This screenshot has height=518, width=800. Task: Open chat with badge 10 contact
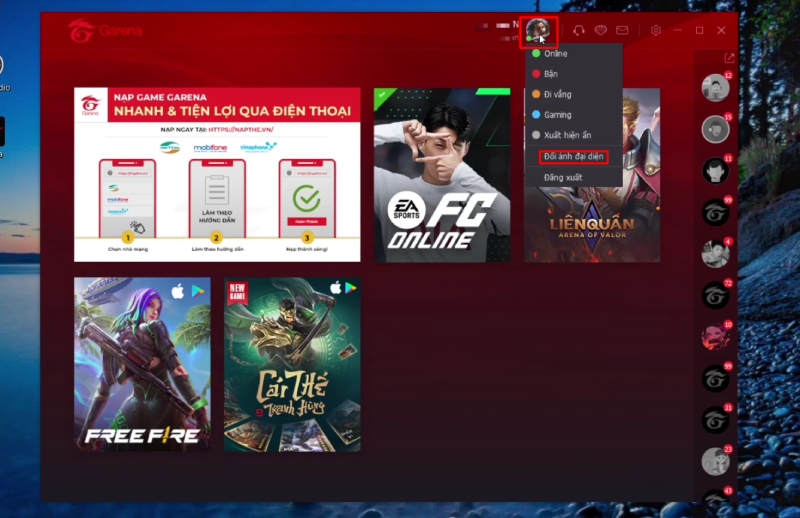pyautogui.click(x=715, y=337)
